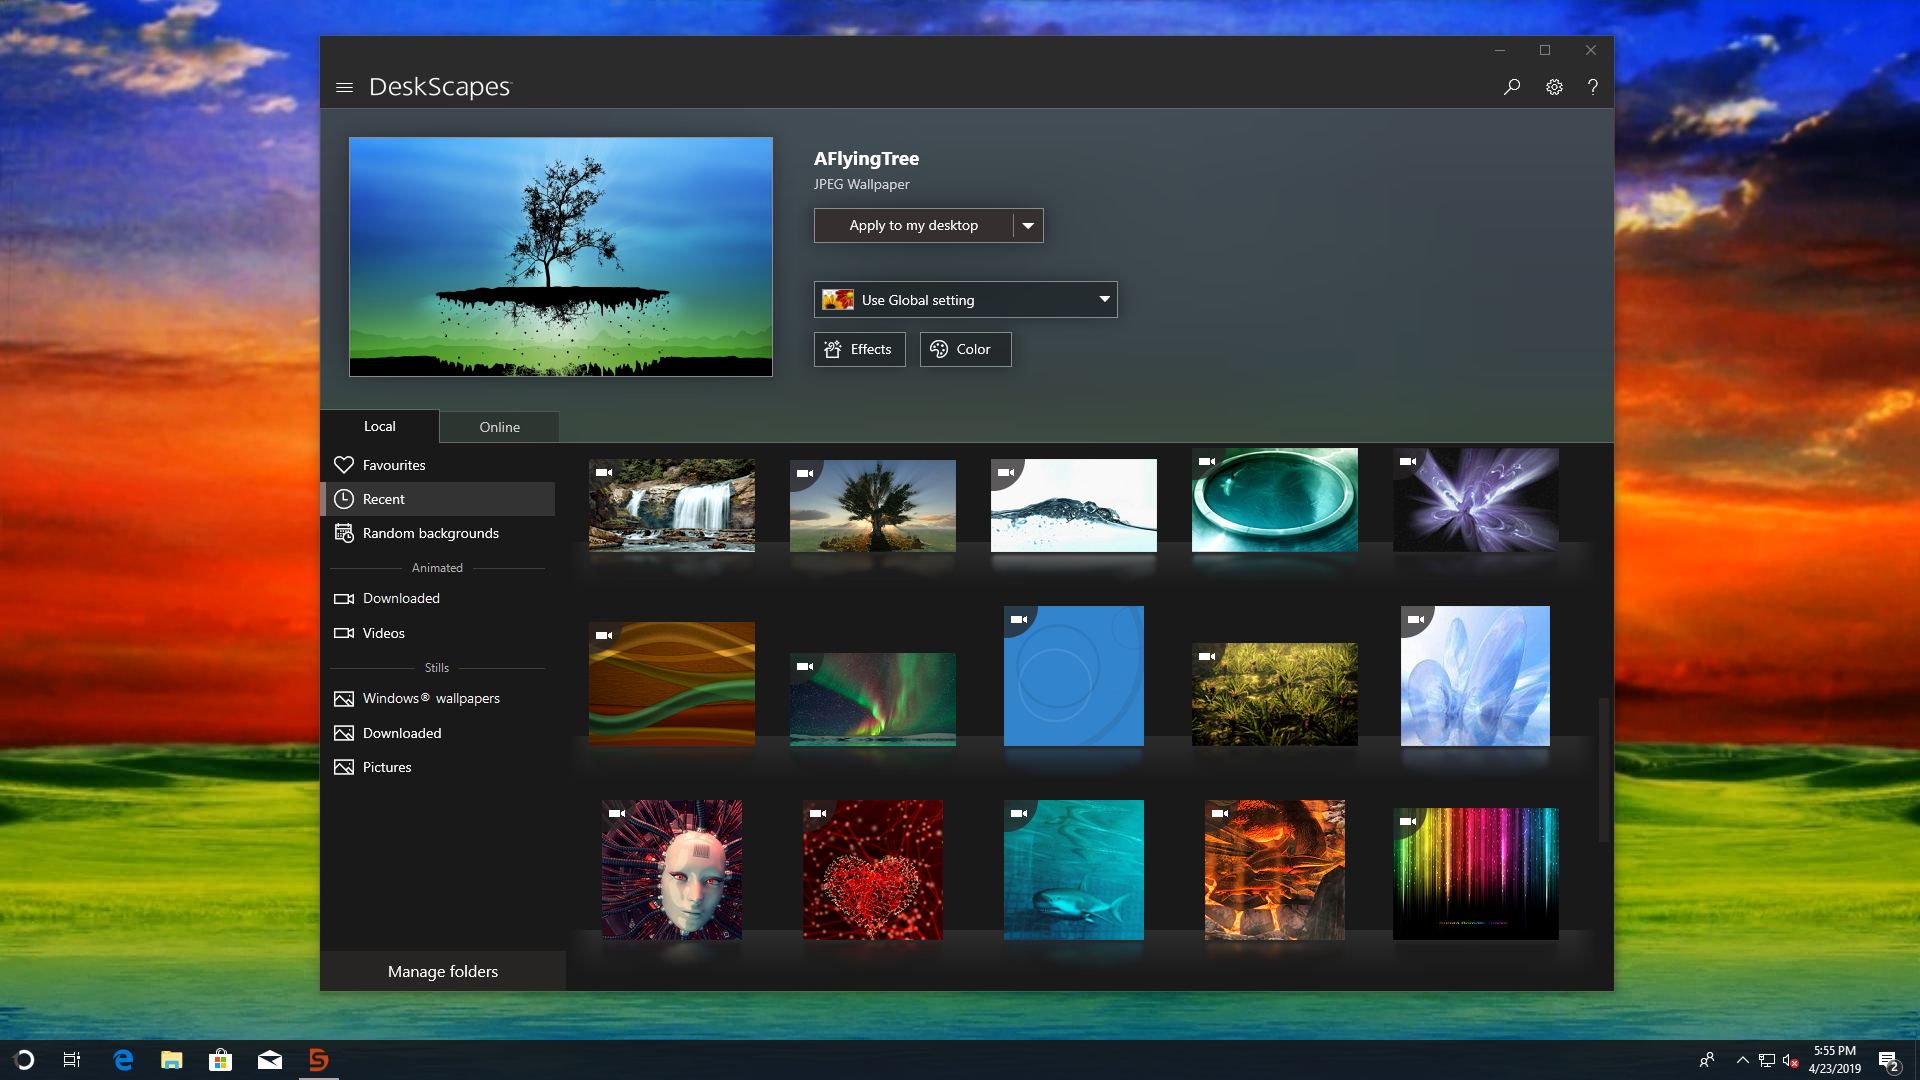Switch to the Local tab
Viewport: 1920px width, 1080px height.
[380, 427]
